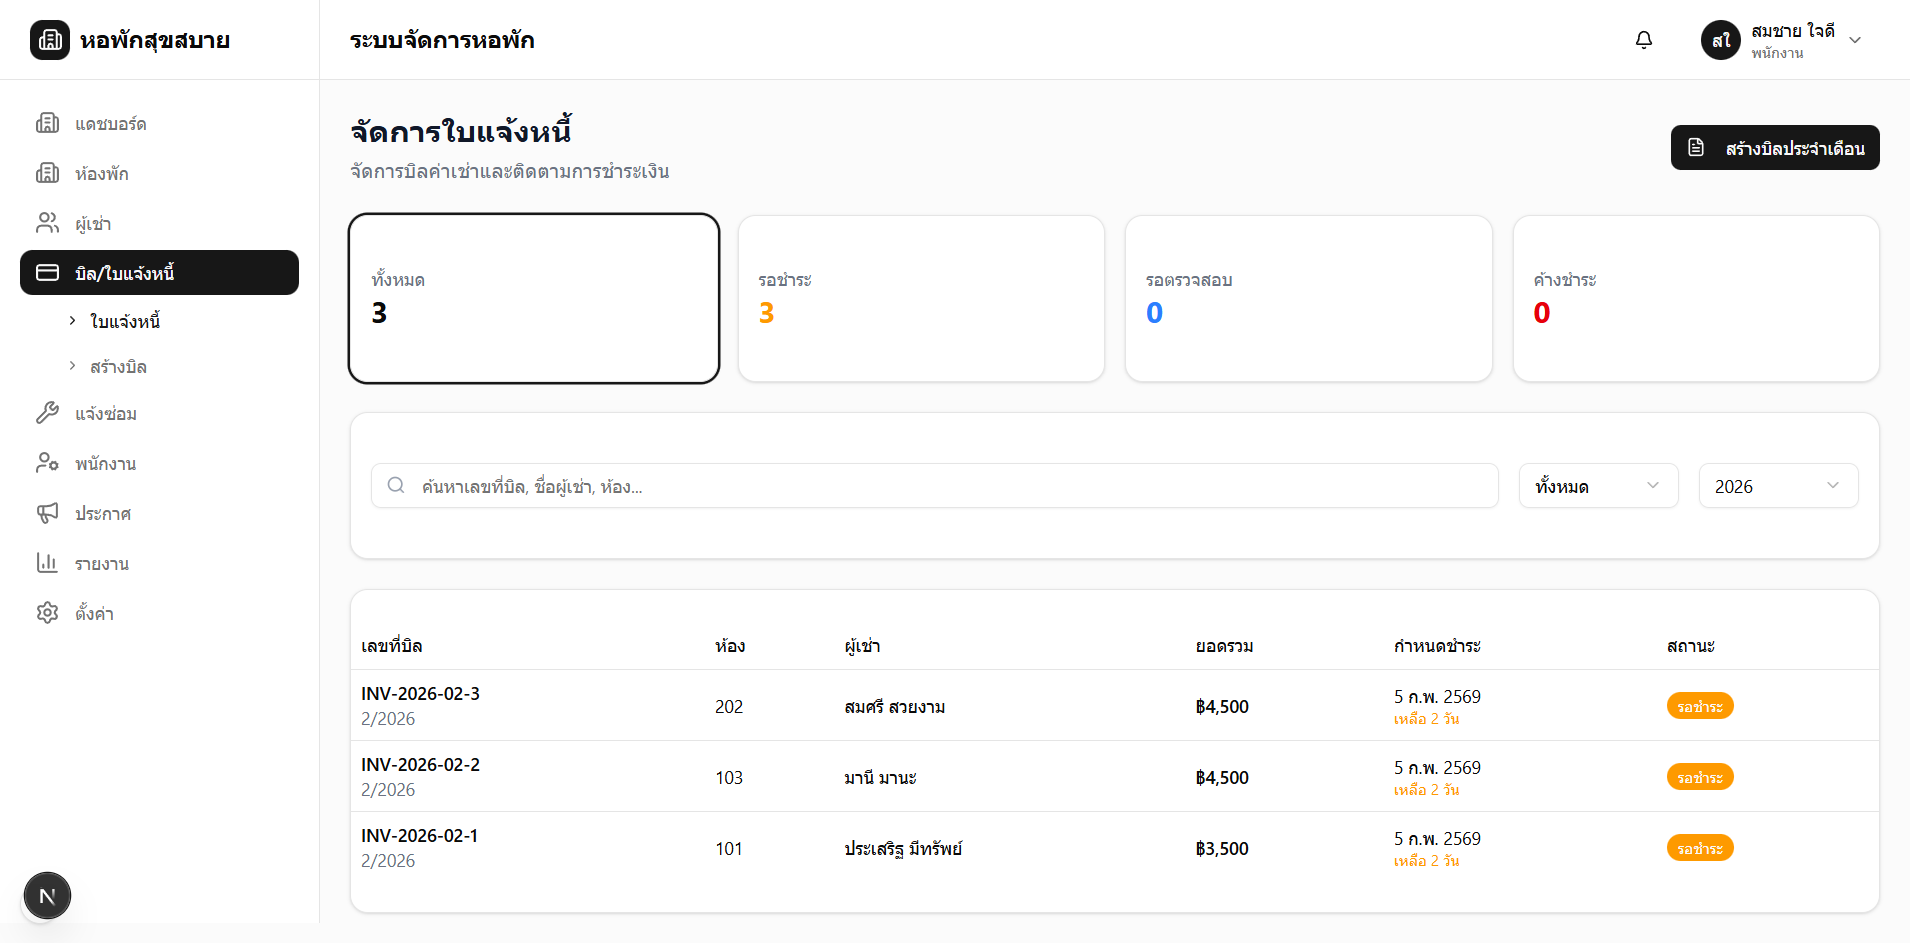Select บิล/ใบแจ้งหนี้ menu item
1910x943 pixels.
[159, 273]
